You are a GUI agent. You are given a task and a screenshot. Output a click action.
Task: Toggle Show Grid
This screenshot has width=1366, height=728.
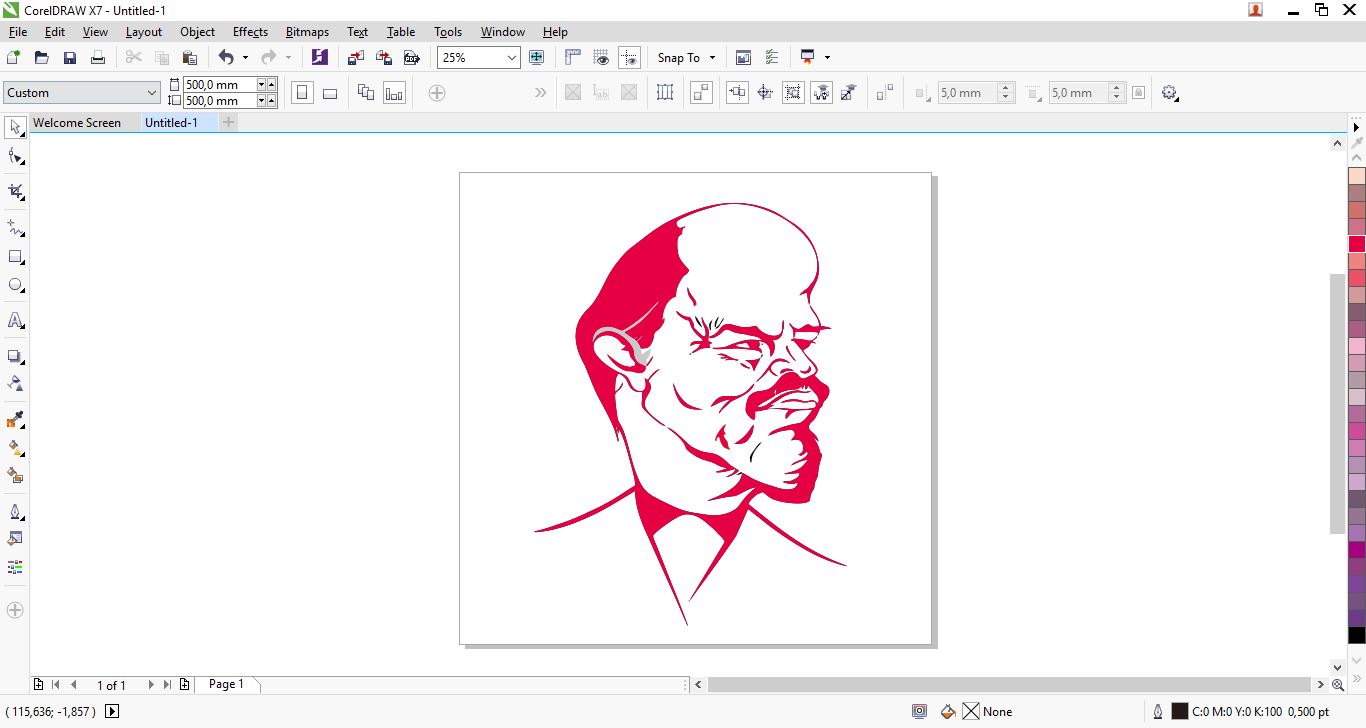coord(601,58)
